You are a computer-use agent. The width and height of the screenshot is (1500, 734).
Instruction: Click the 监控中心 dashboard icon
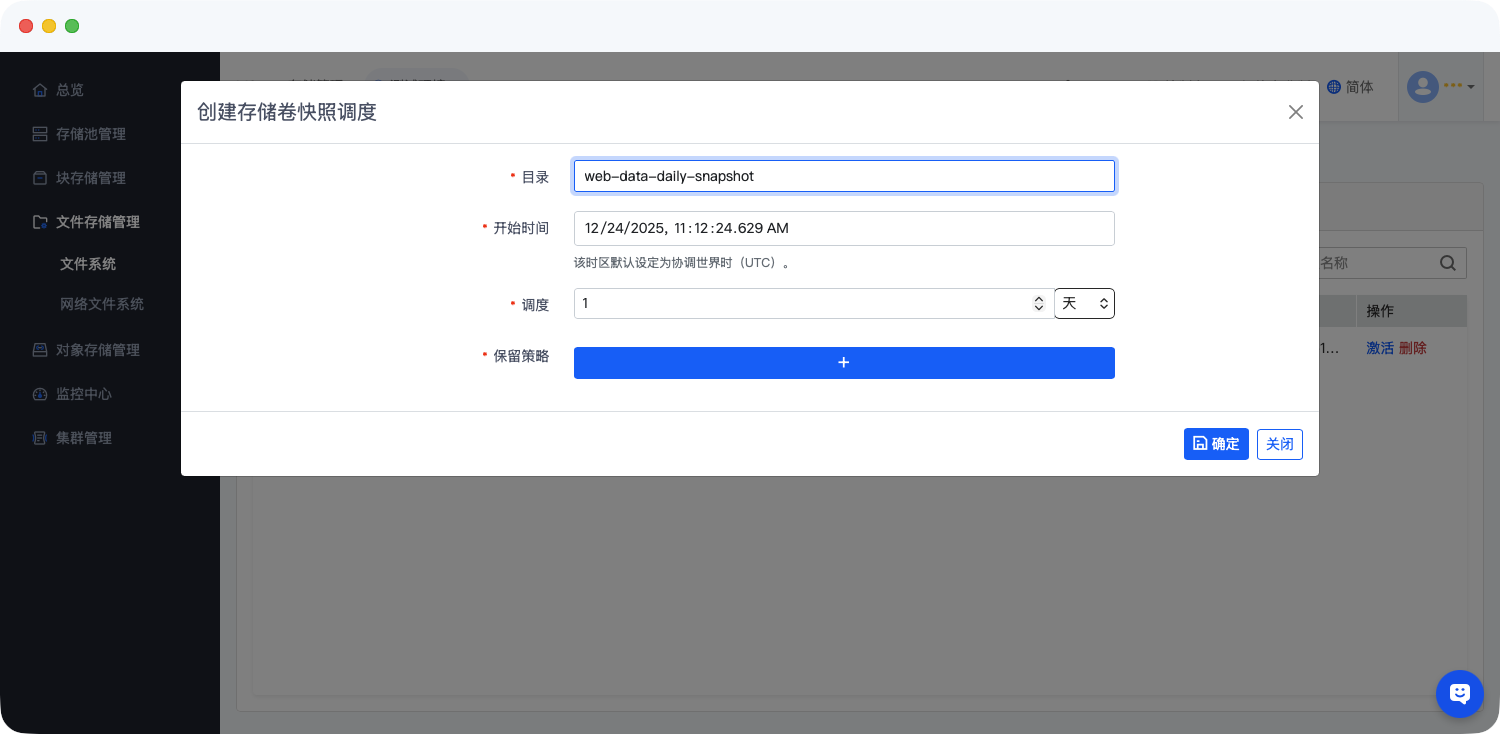[x=40, y=394]
